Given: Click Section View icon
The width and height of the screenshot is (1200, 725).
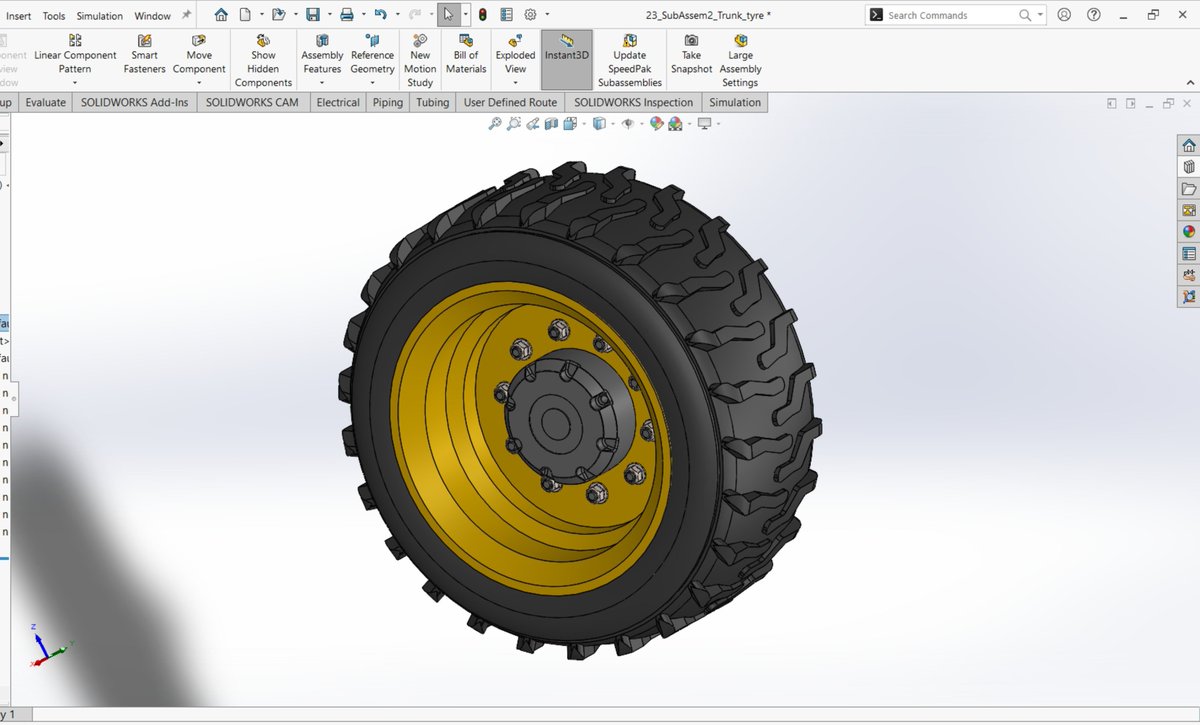Looking at the screenshot, I should click(552, 124).
